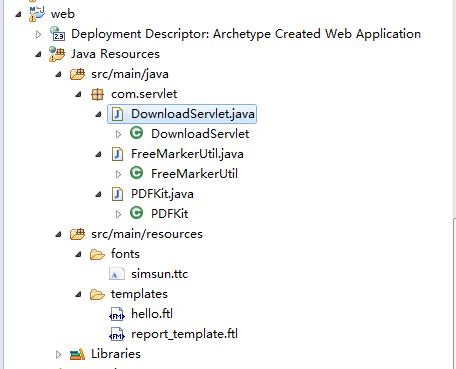Click the FreeMarkerUtil.java file icon
456x369 pixels.
(x=117, y=154)
